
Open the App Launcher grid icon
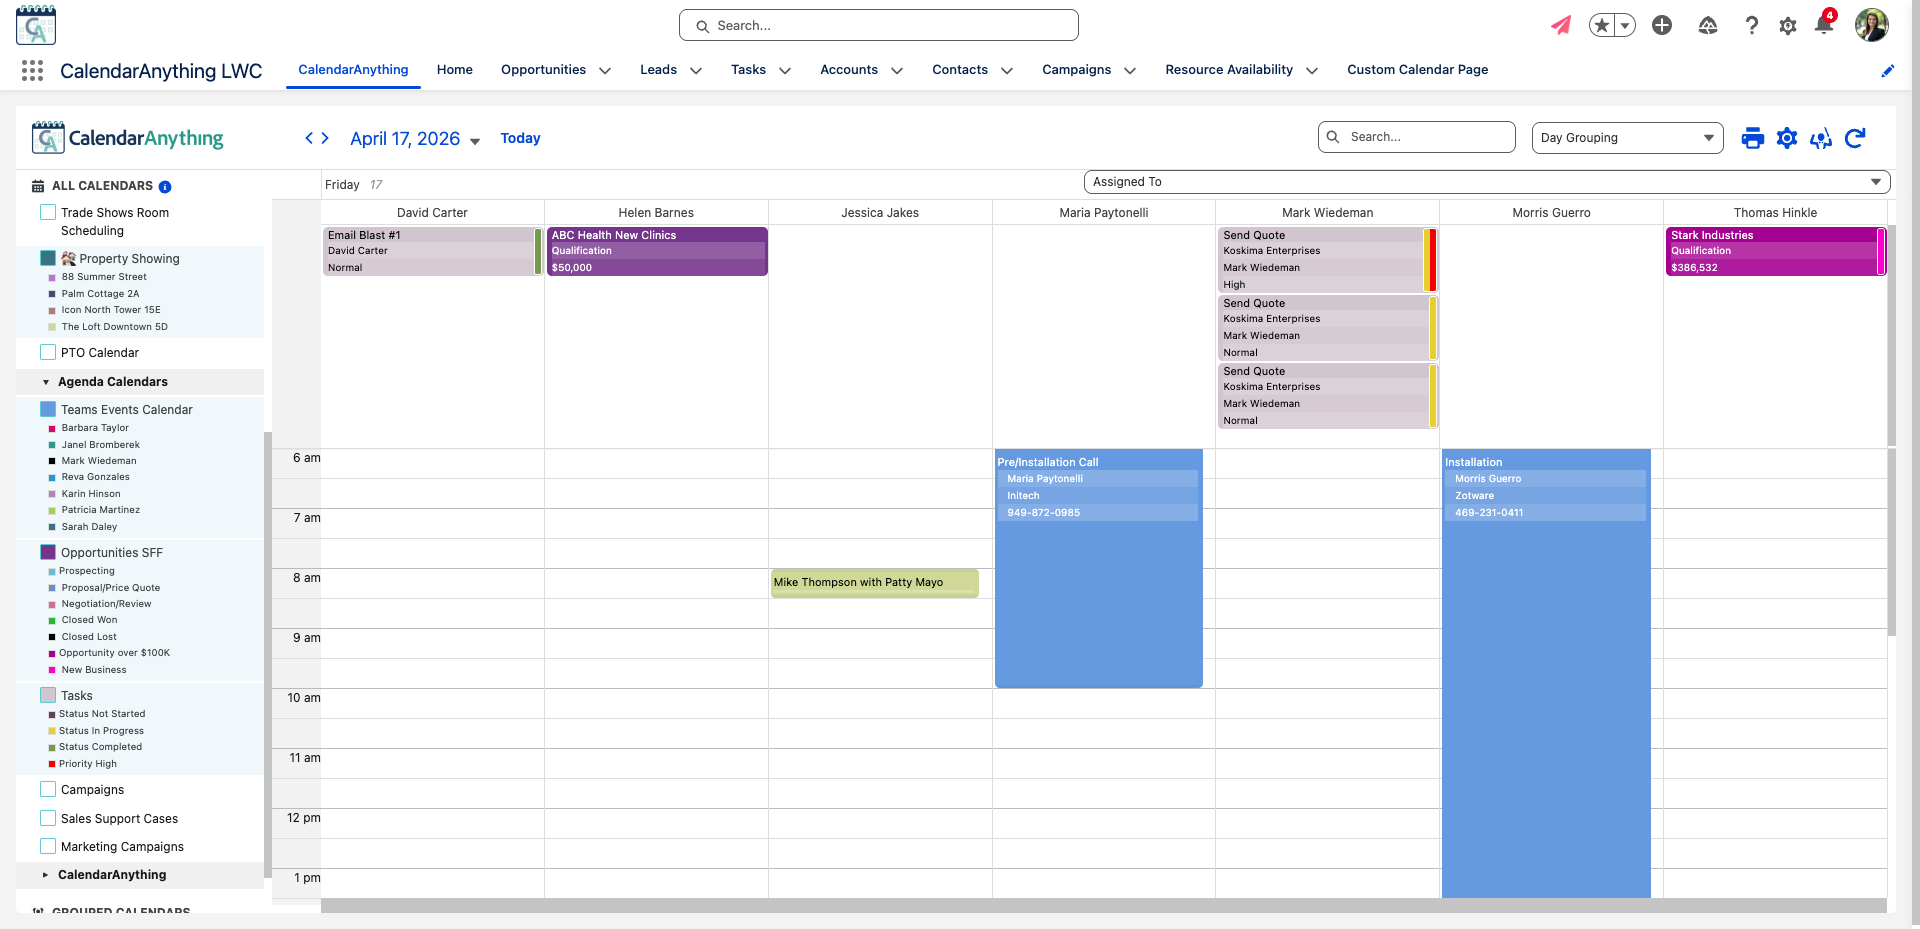32,70
